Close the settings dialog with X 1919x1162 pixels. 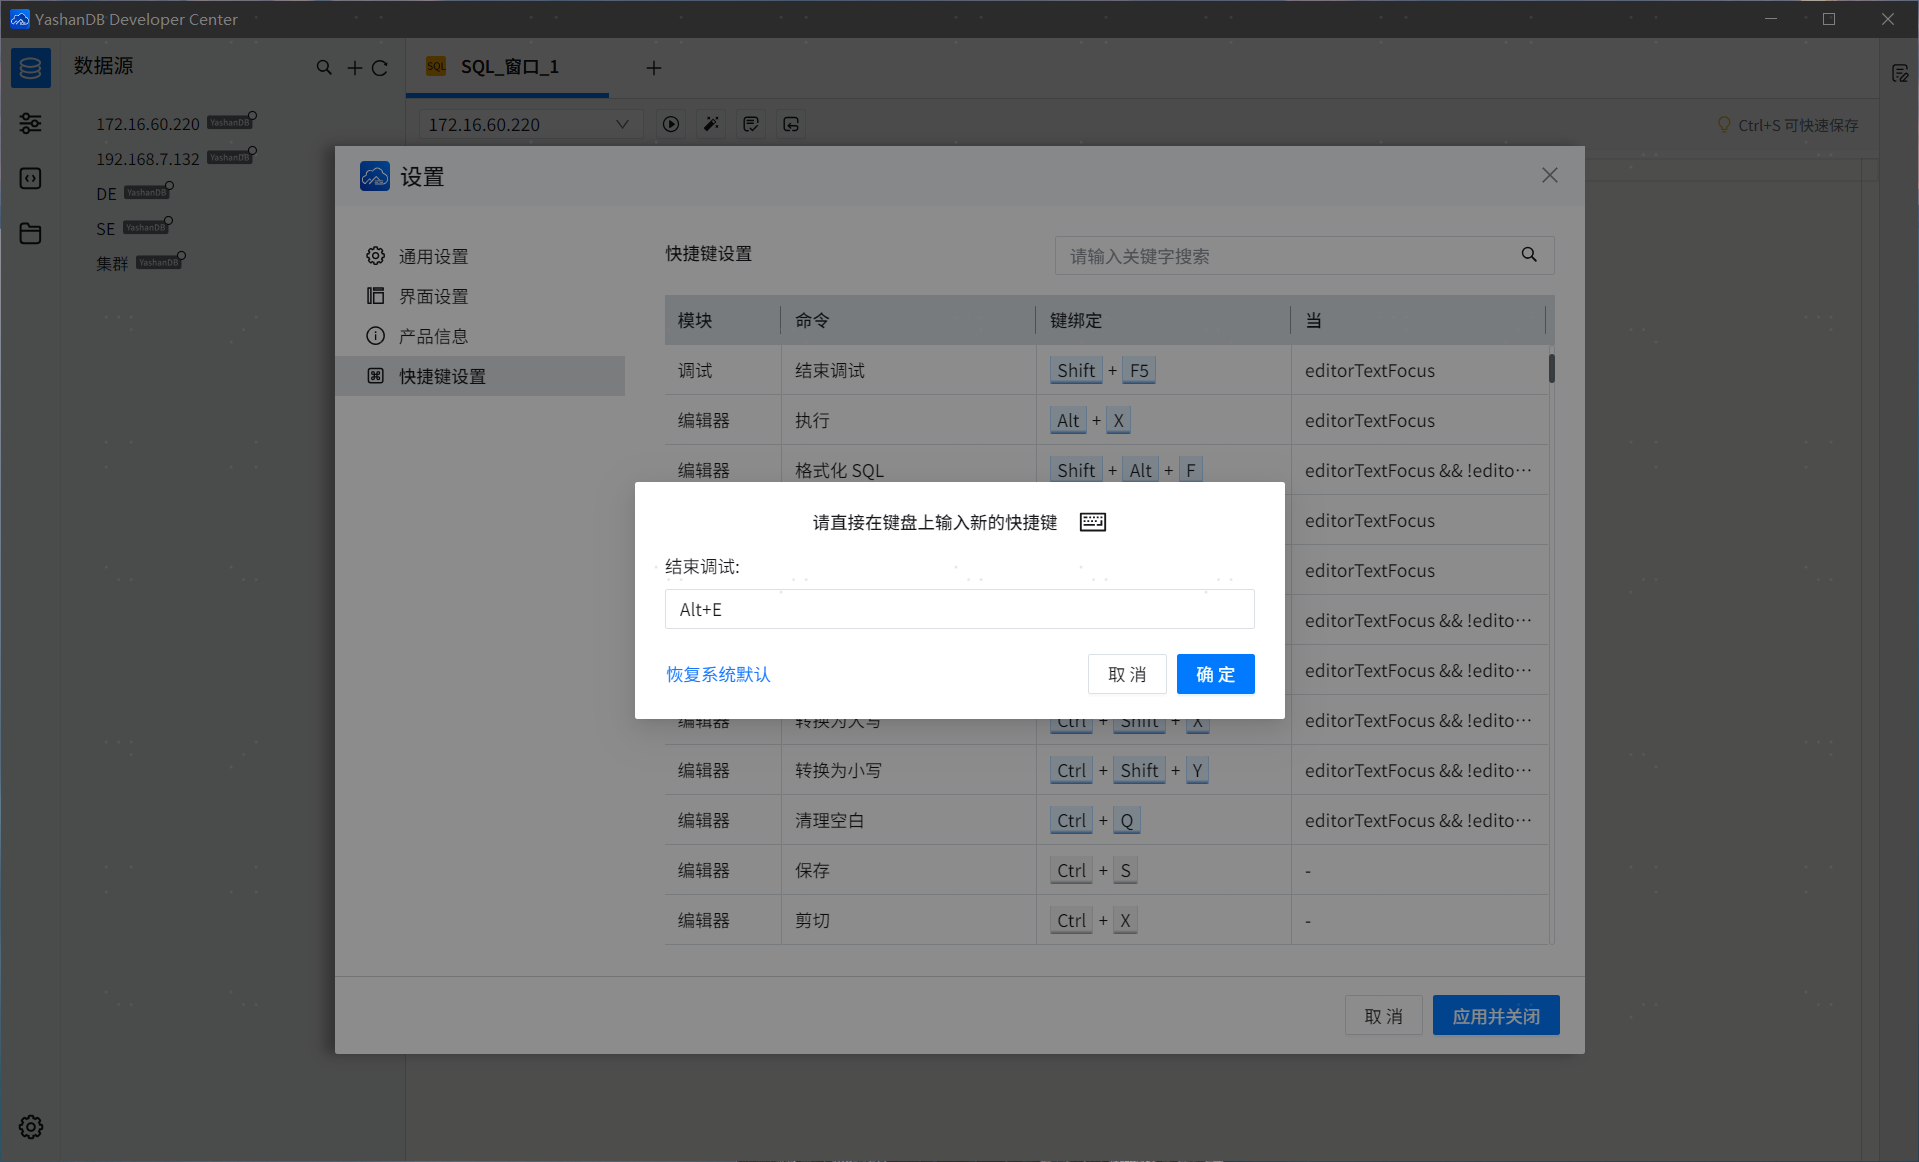[1549, 175]
